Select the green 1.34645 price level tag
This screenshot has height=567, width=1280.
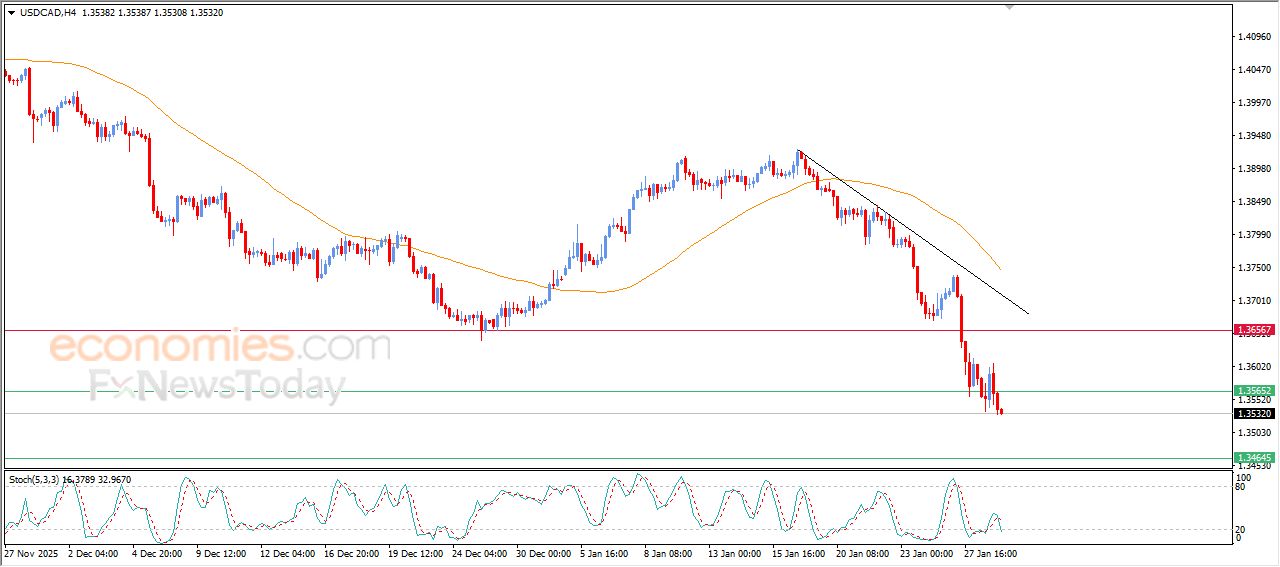coord(1253,458)
